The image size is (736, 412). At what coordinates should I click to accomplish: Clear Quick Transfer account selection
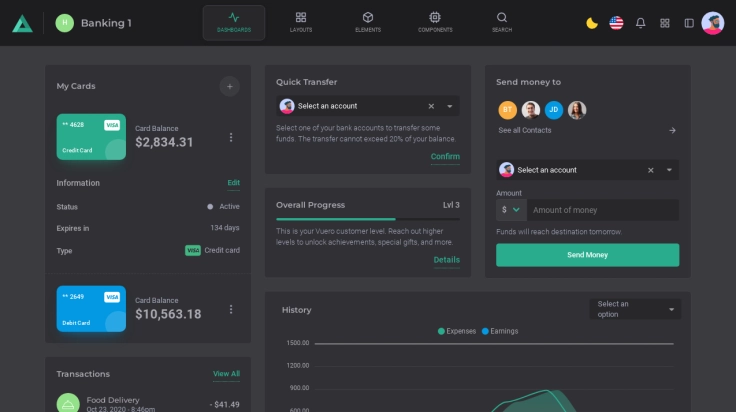[431, 106]
